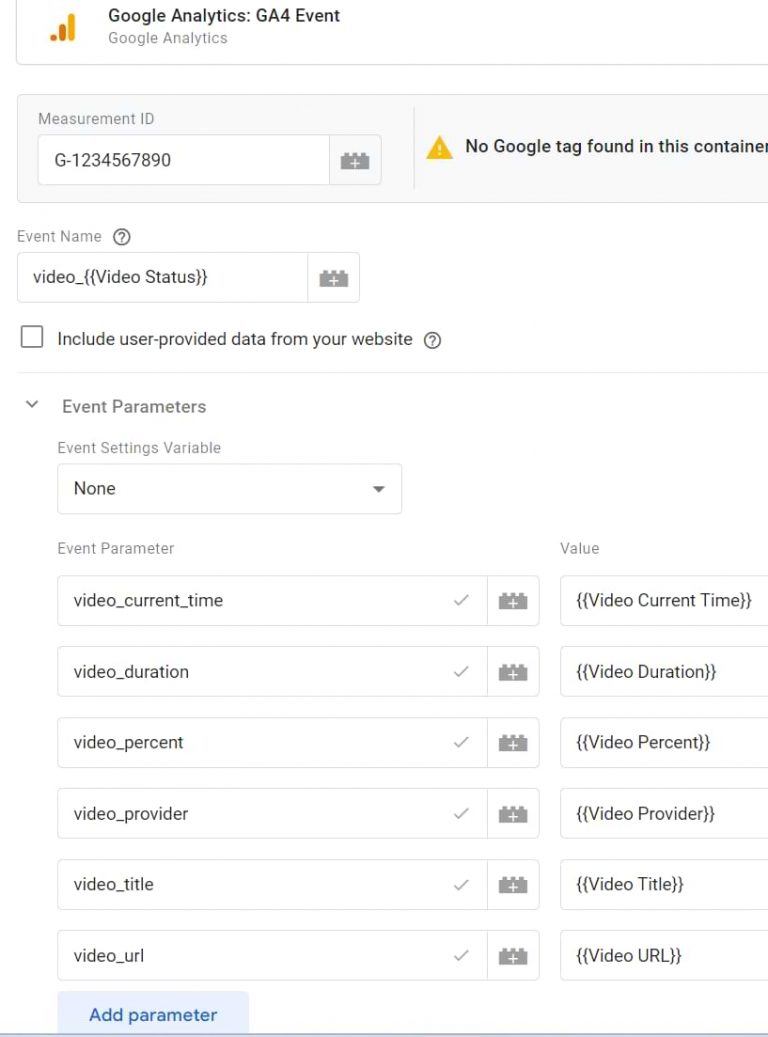Click the variable picker for video_title parameter

point(512,884)
